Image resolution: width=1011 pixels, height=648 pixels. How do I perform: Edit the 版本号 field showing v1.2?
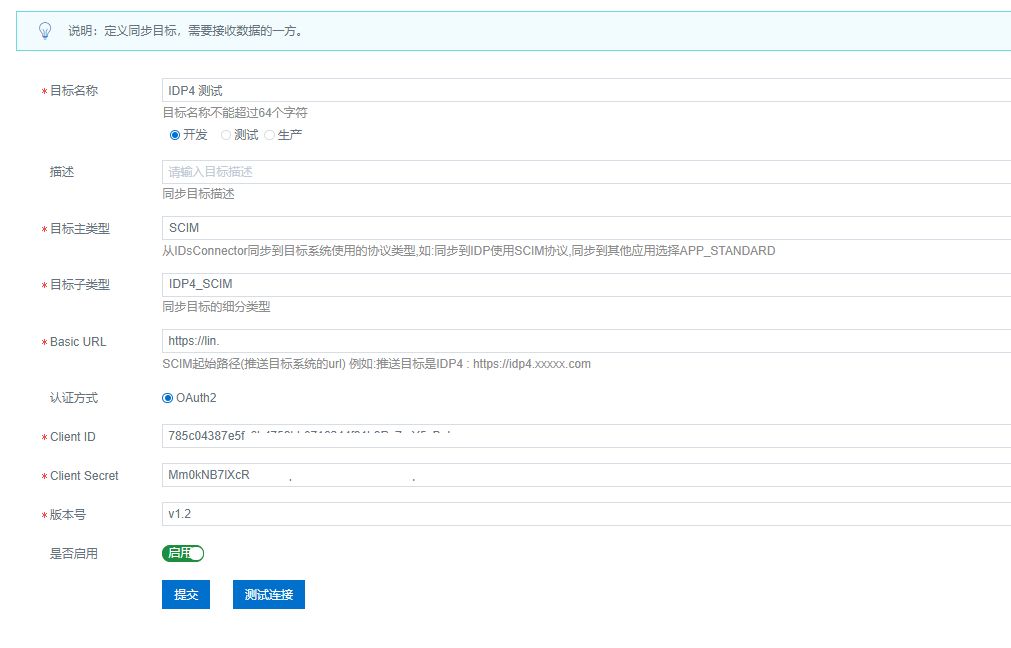pos(585,514)
